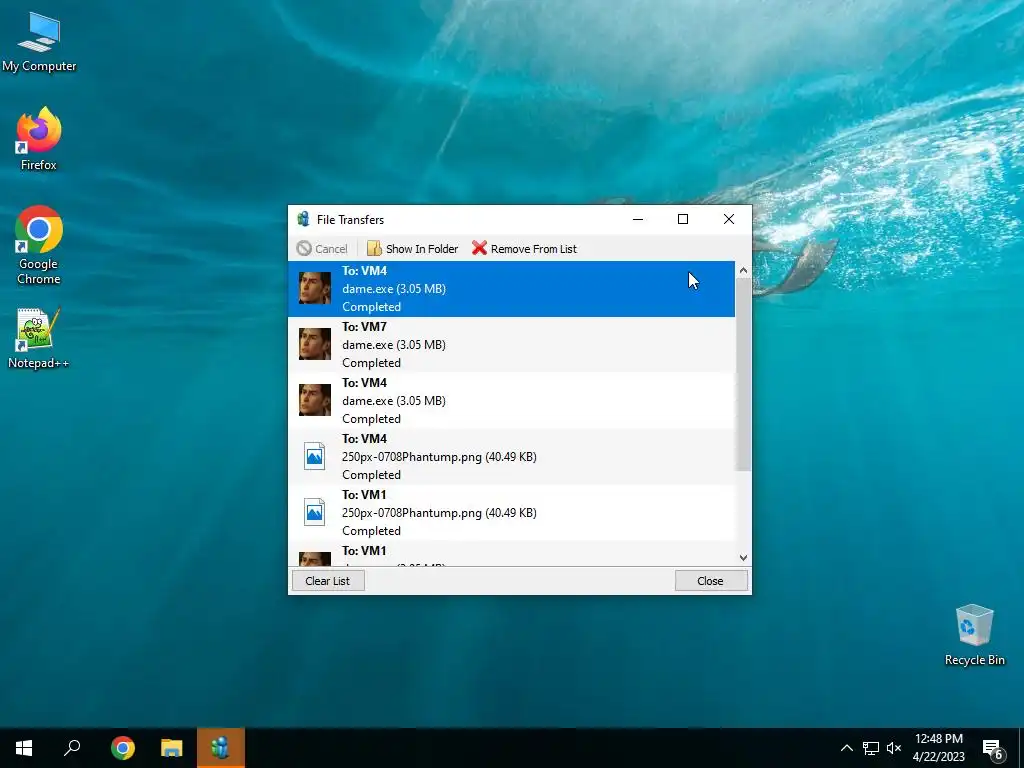Click the Clear List button
1024x768 pixels.
click(328, 581)
